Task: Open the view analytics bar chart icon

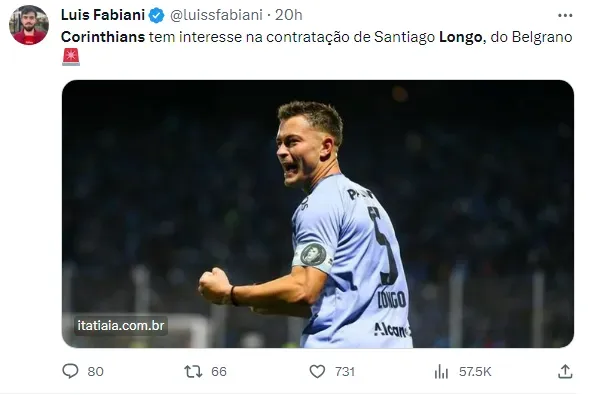Action: pyautogui.click(x=441, y=371)
